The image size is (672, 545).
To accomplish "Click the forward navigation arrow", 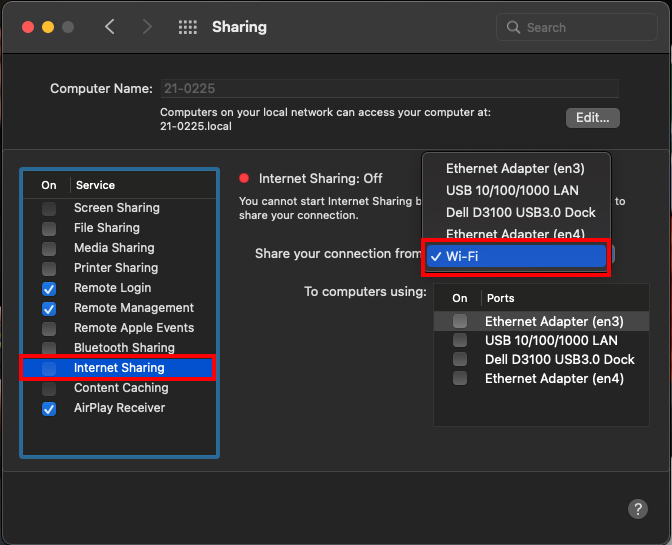I will pos(147,27).
